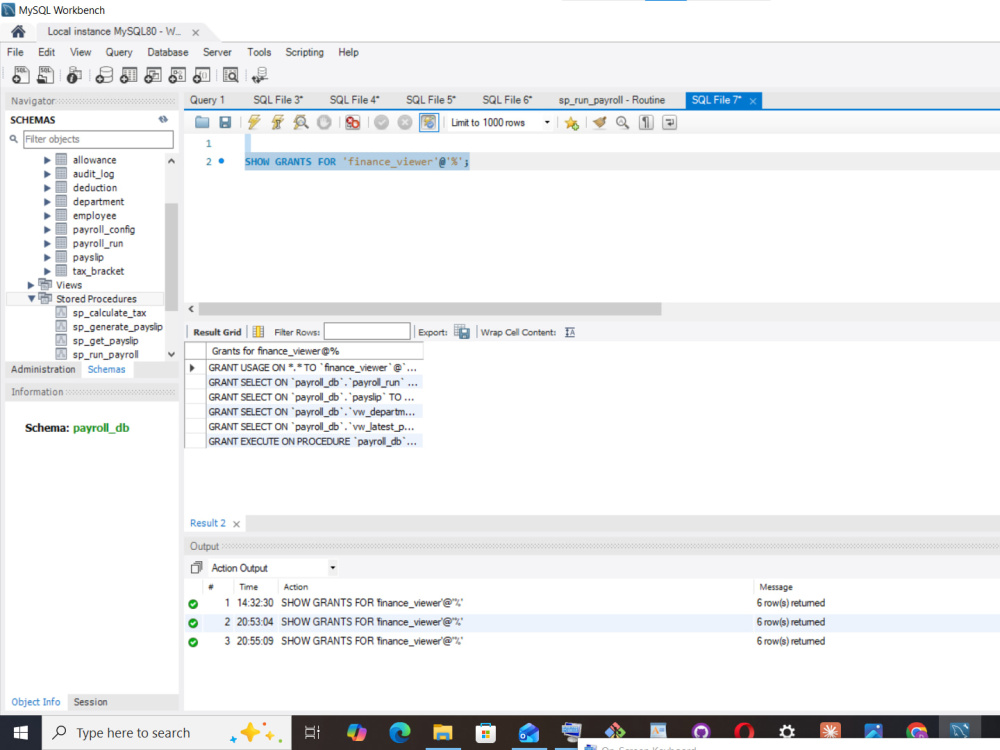Focus the Filter Rows input field
Viewport: 1000px width, 750px height.
[367, 332]
